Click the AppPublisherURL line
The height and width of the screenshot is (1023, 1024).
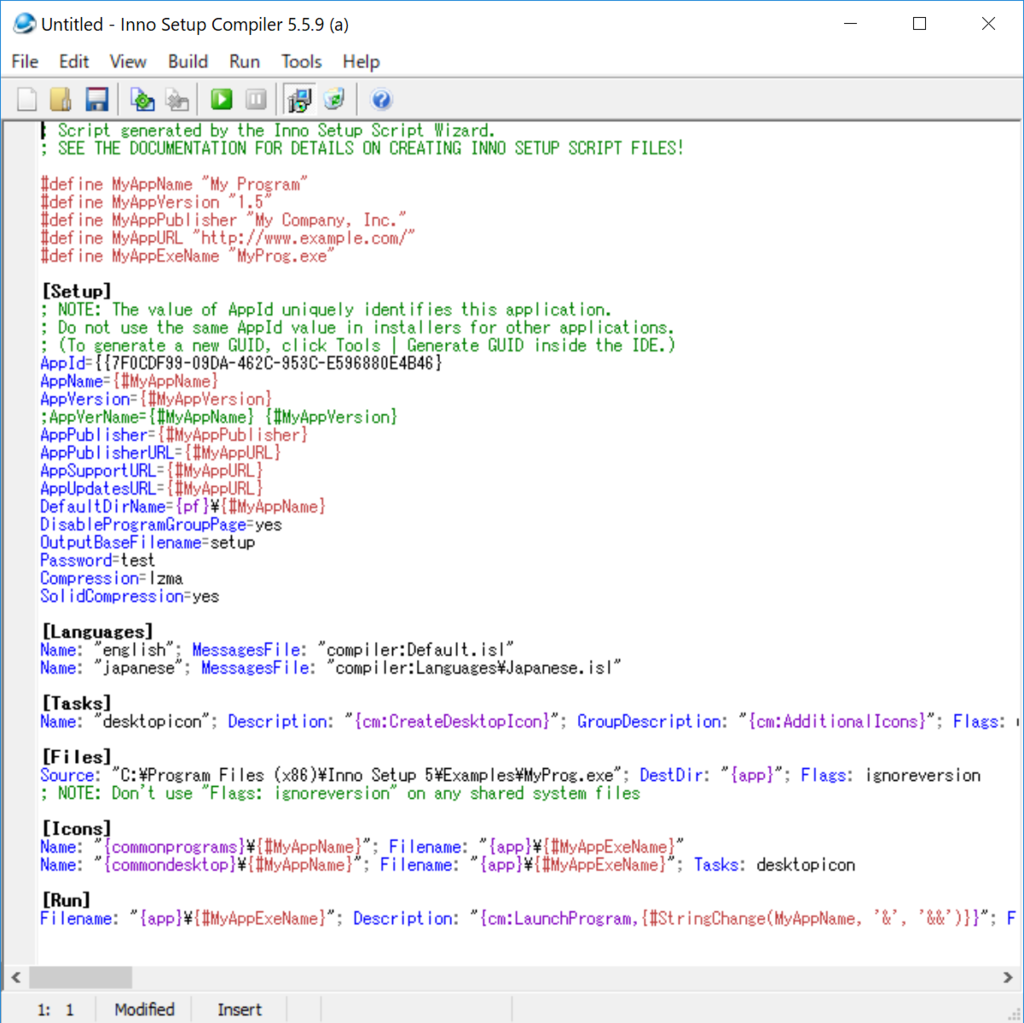point(161,453)
